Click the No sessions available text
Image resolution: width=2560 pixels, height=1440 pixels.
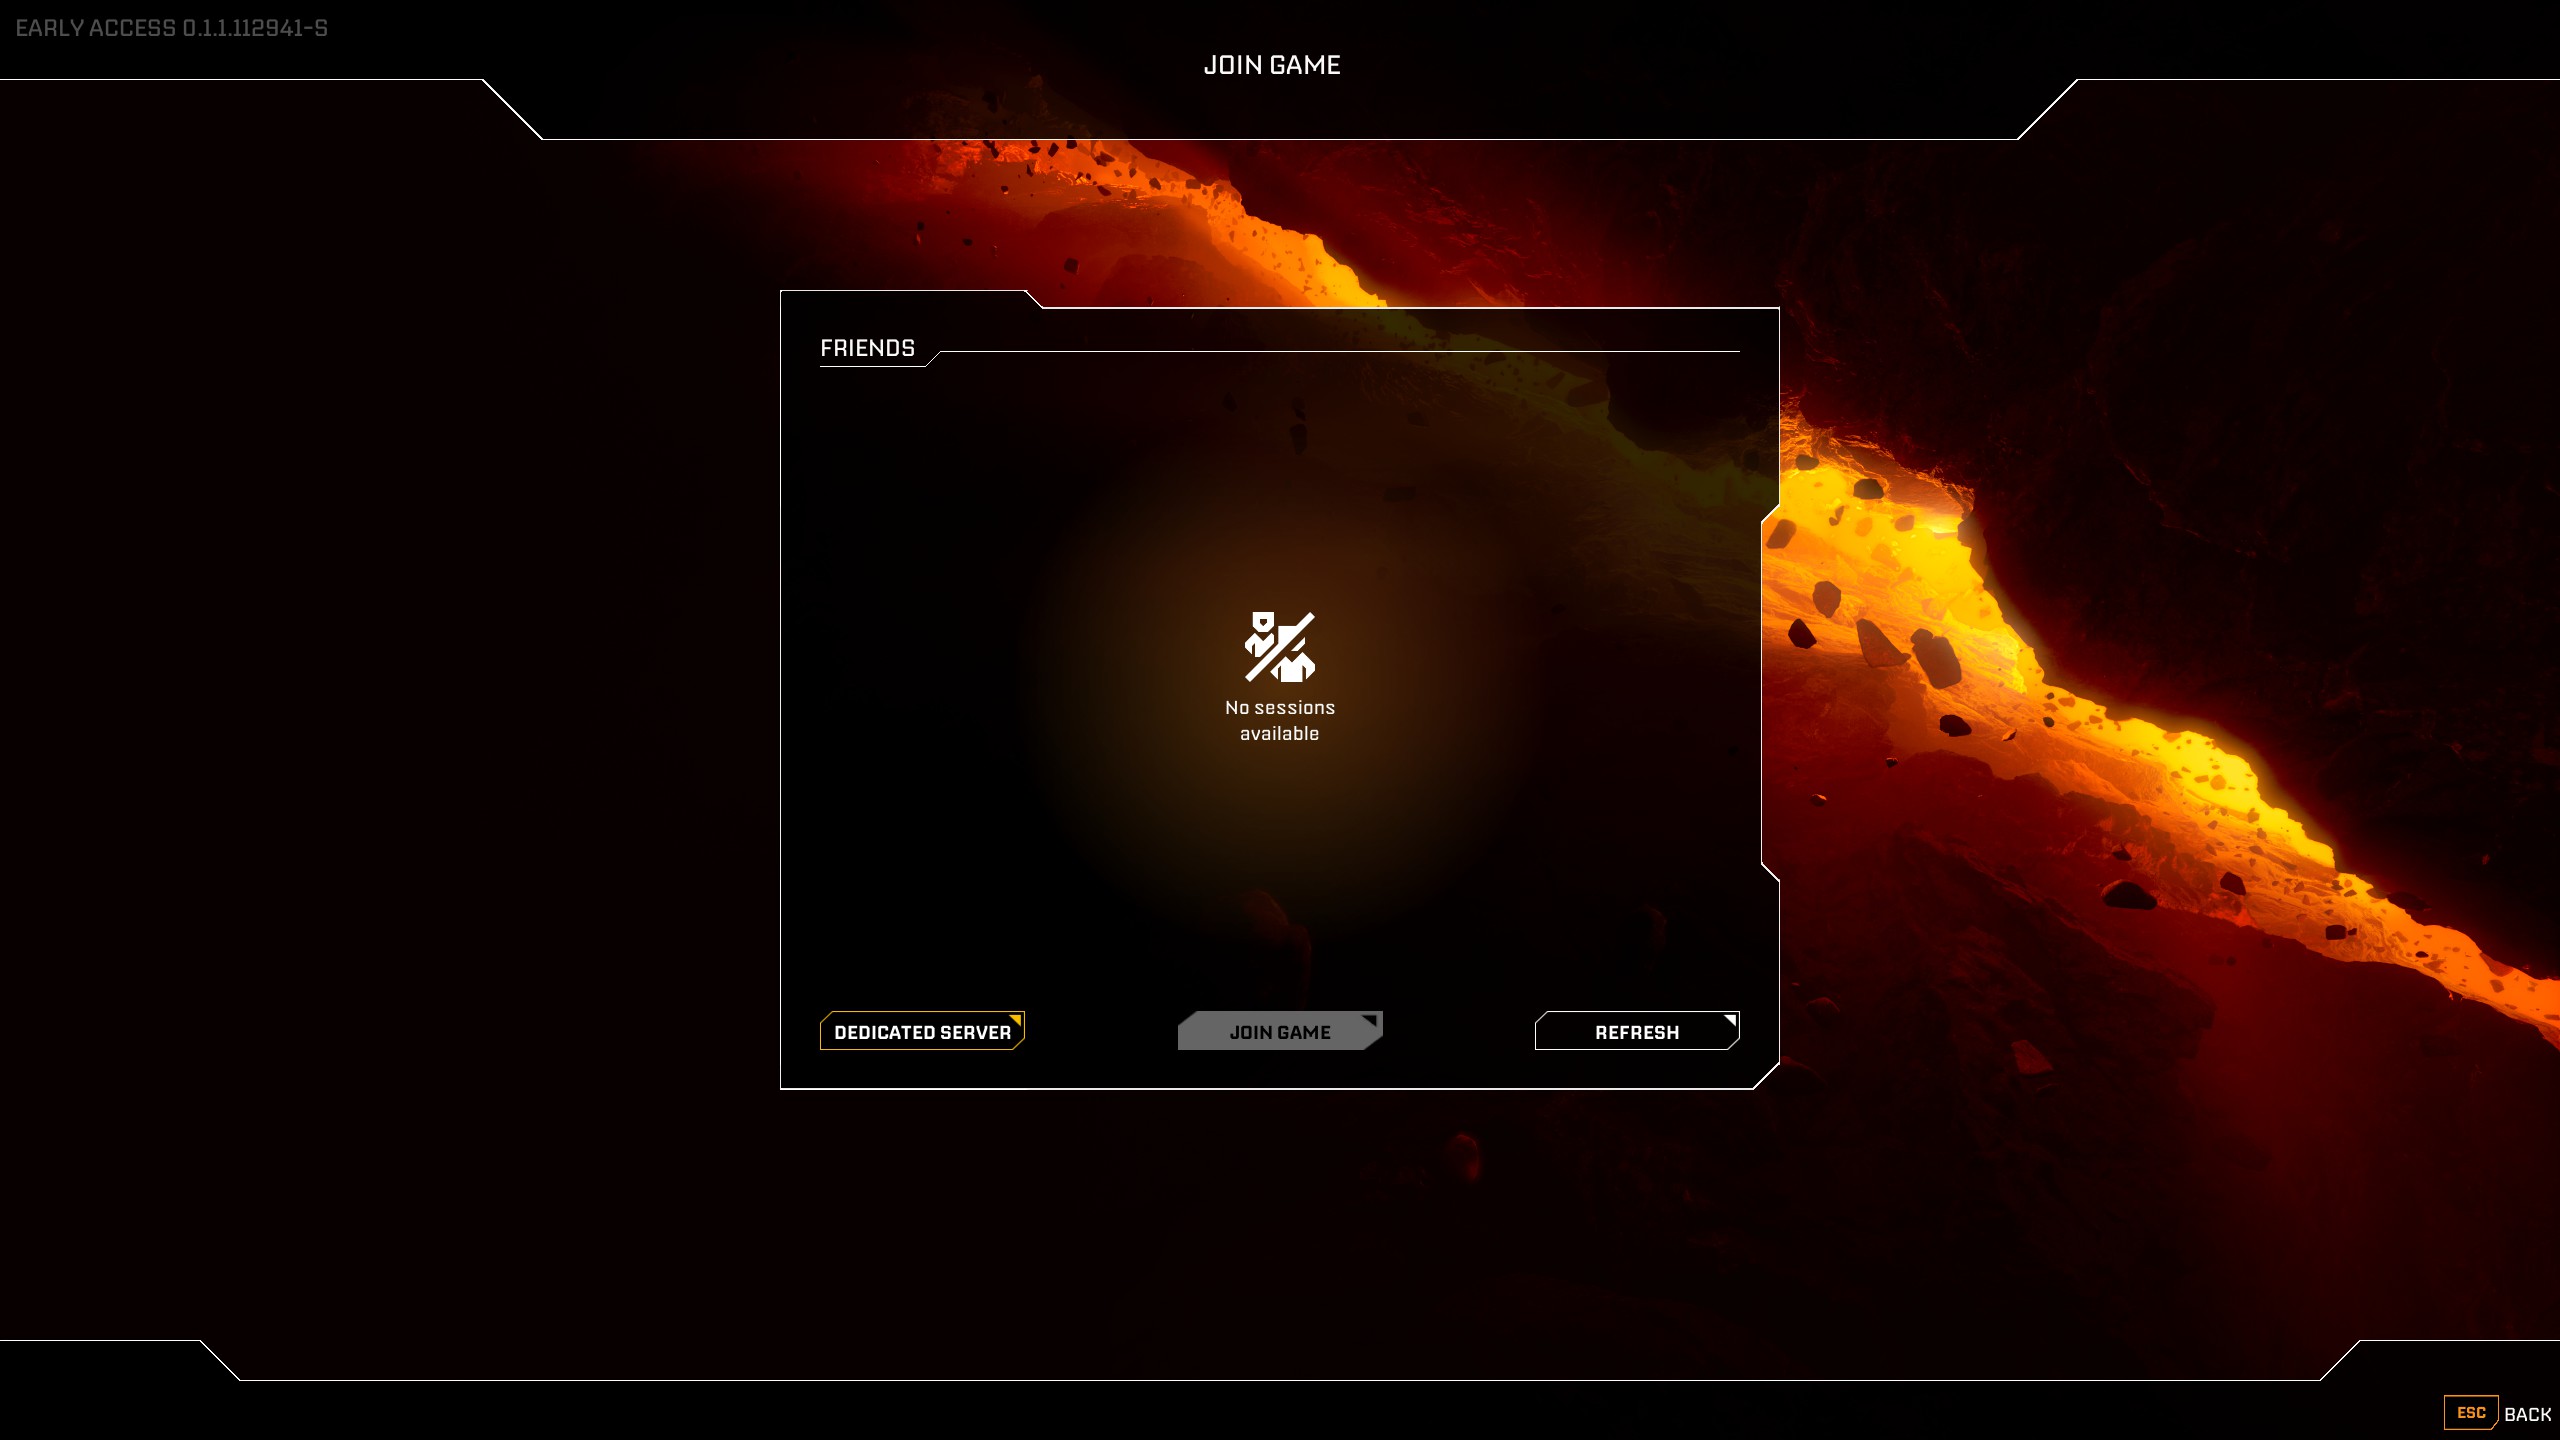(1280, 720)
